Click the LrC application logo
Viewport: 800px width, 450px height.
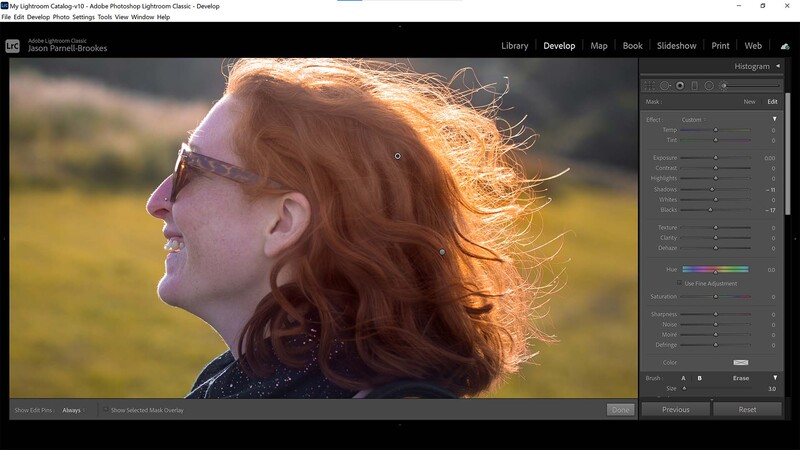tap(12, 46)
